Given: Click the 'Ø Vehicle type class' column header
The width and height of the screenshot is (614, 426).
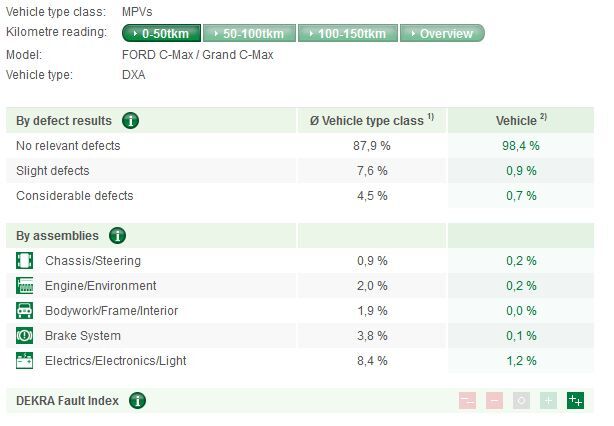Looking at the screenshot, I should click(x=372, y=121).
